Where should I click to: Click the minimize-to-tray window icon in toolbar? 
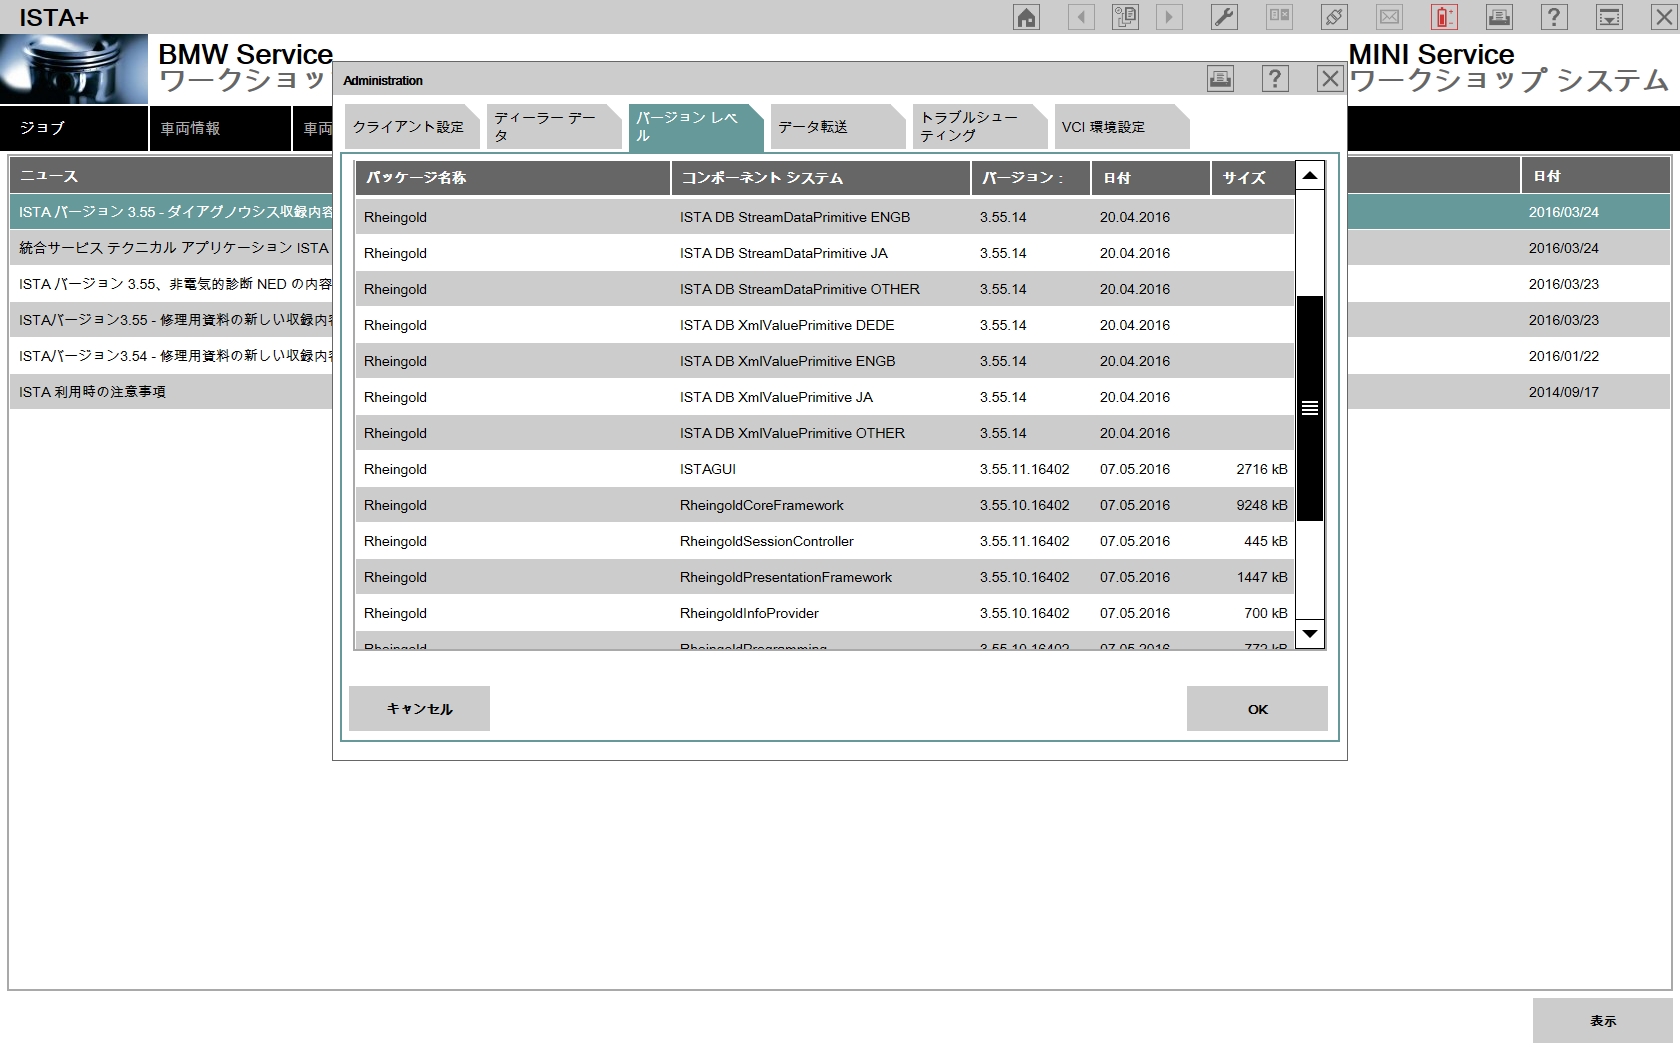(1609, 17)
